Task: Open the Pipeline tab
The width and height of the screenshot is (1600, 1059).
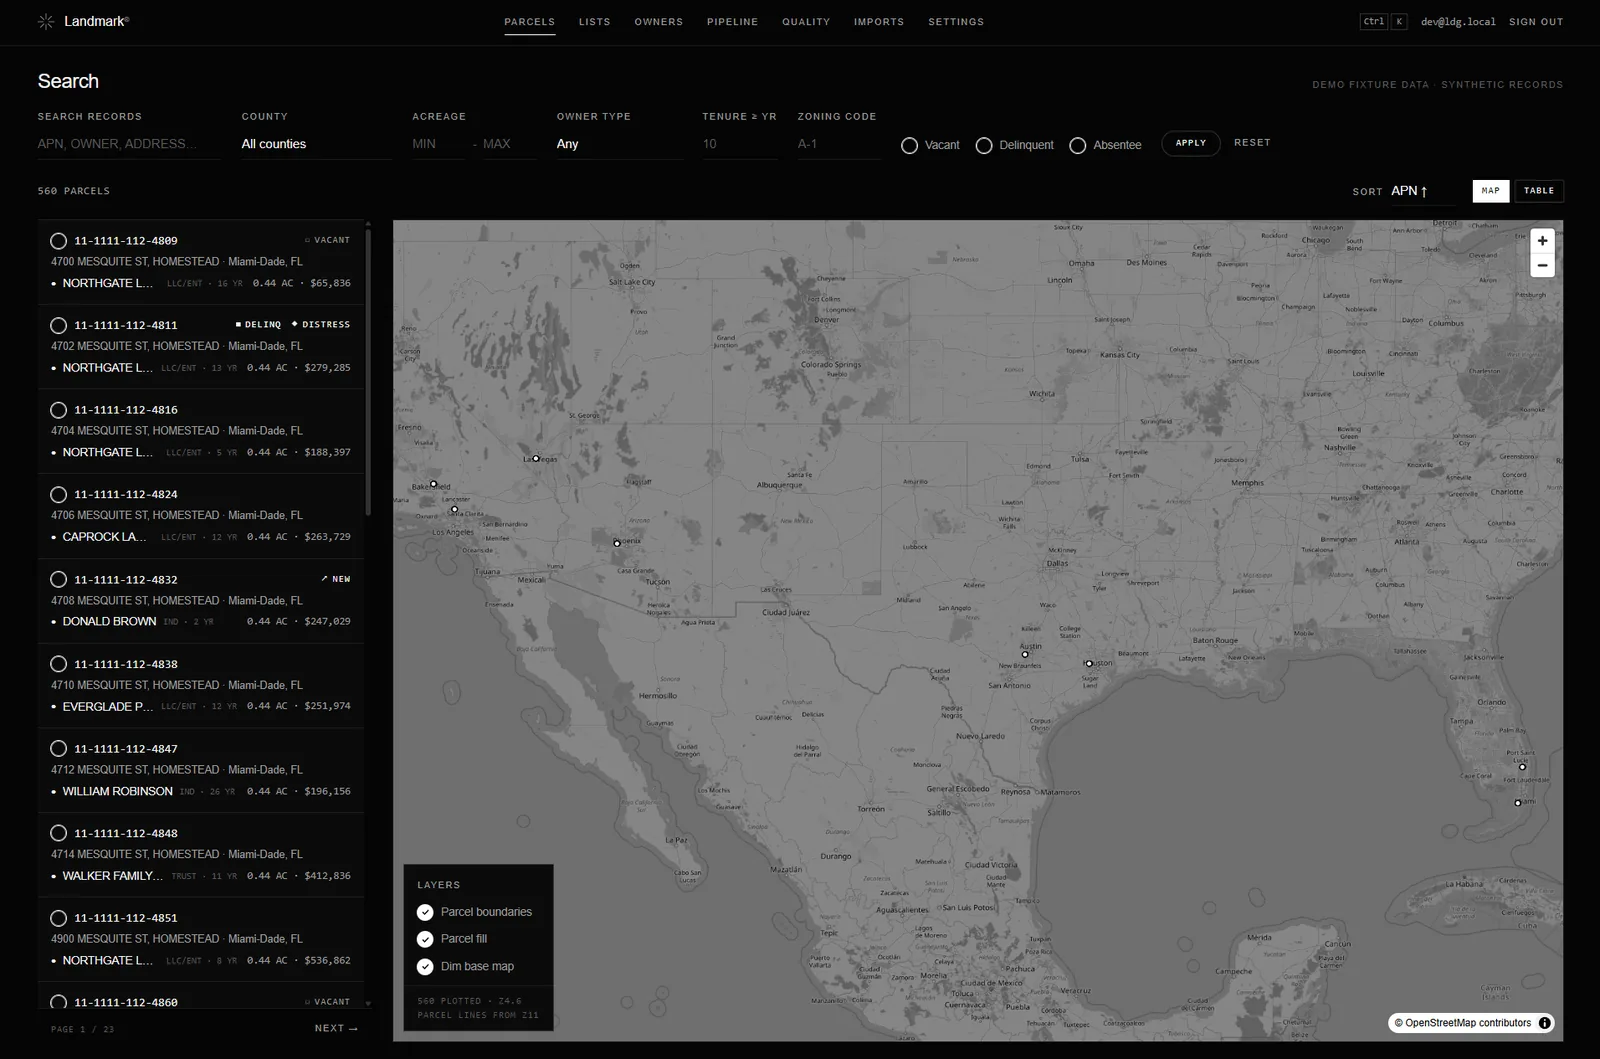Action: click(732, 22)
